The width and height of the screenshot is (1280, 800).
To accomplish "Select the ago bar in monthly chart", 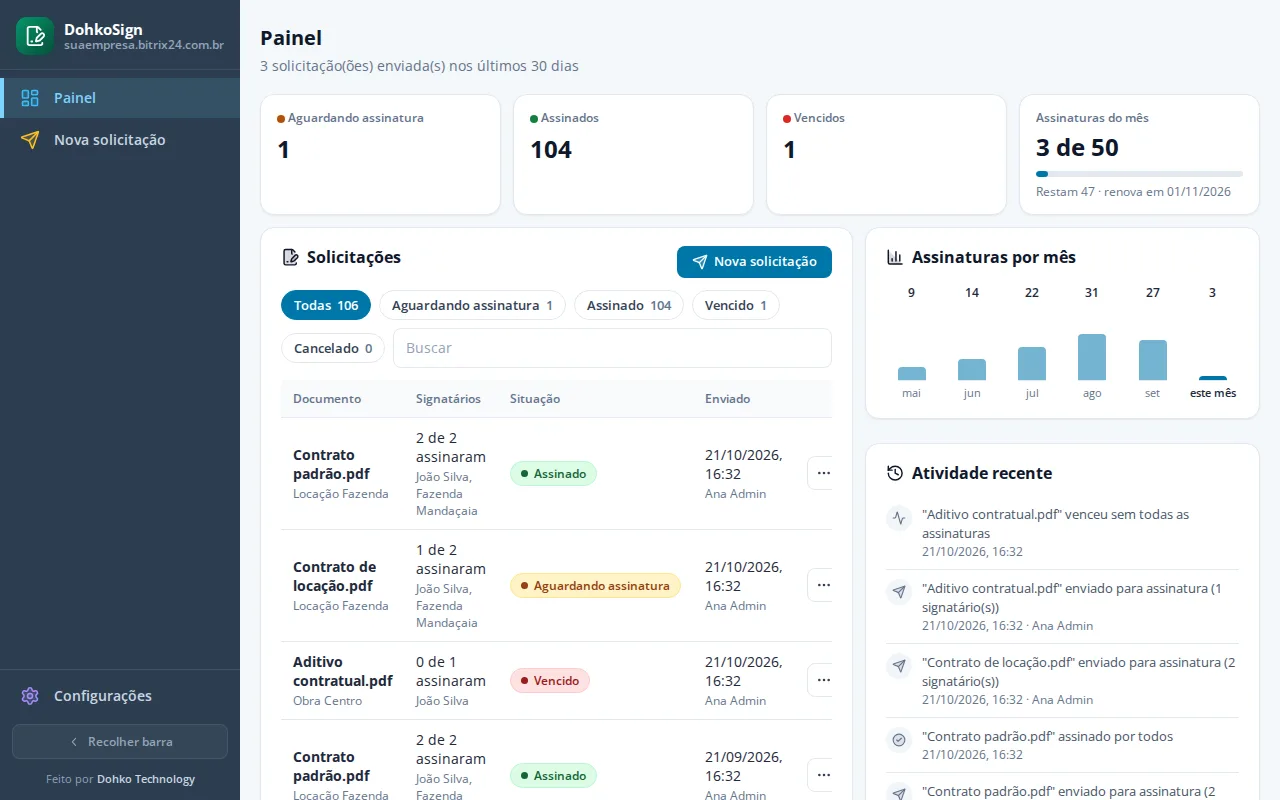I will [x=1092, y=357].
